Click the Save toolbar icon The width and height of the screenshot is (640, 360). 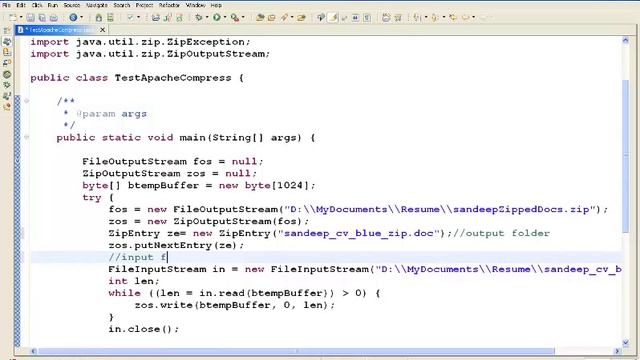pyautogui.click(x=31, y=18)
